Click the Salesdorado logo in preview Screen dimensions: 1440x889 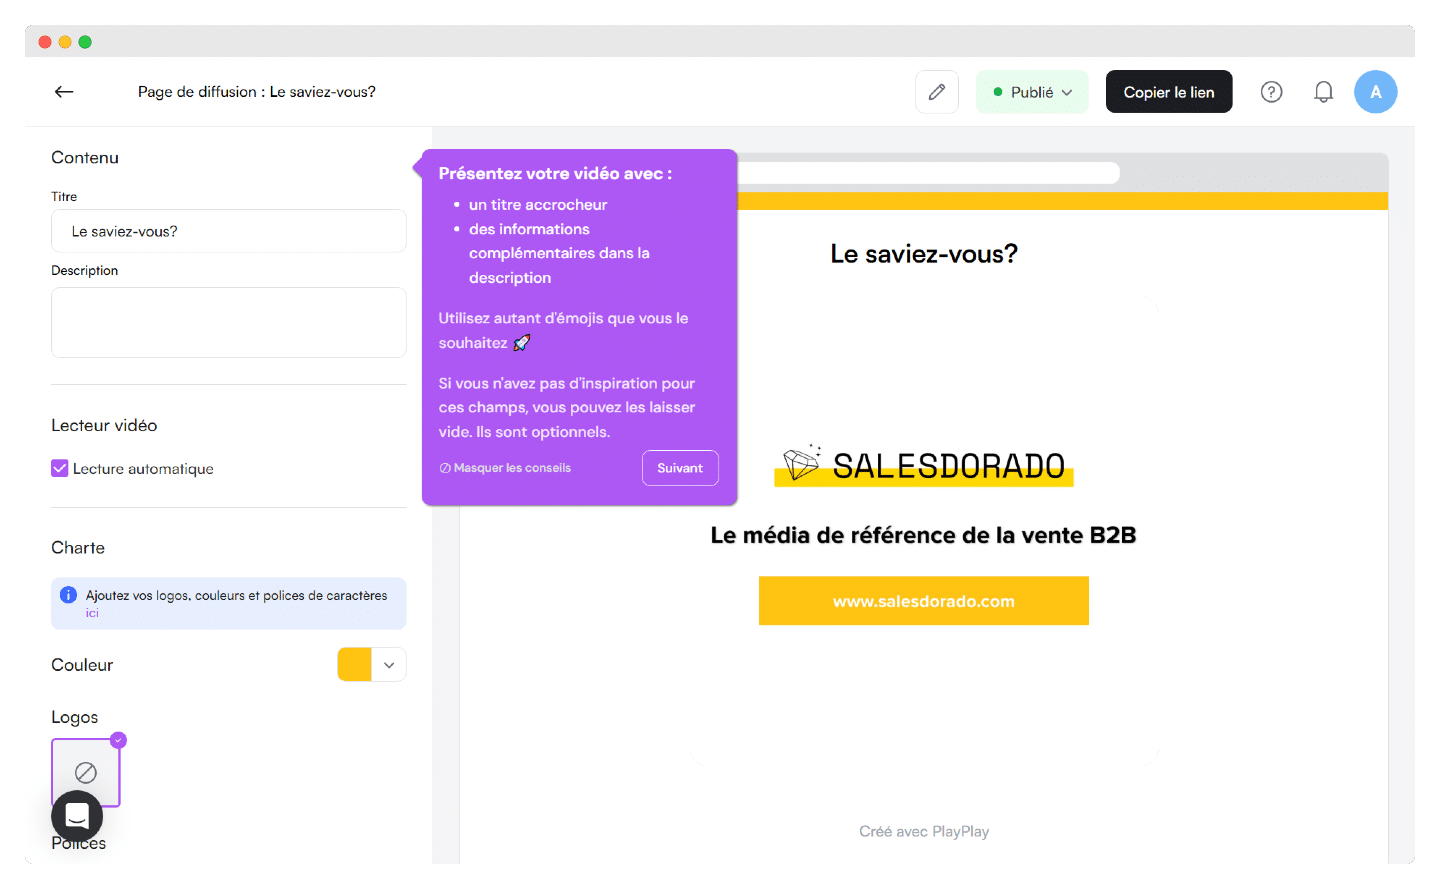(924, 465)
